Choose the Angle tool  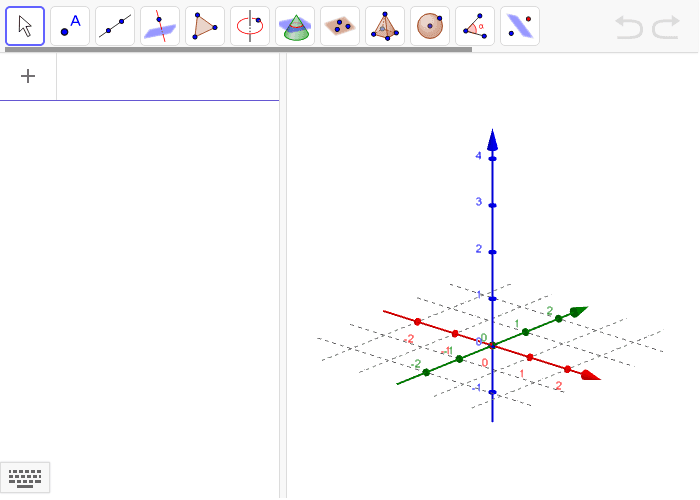(475, 26)
